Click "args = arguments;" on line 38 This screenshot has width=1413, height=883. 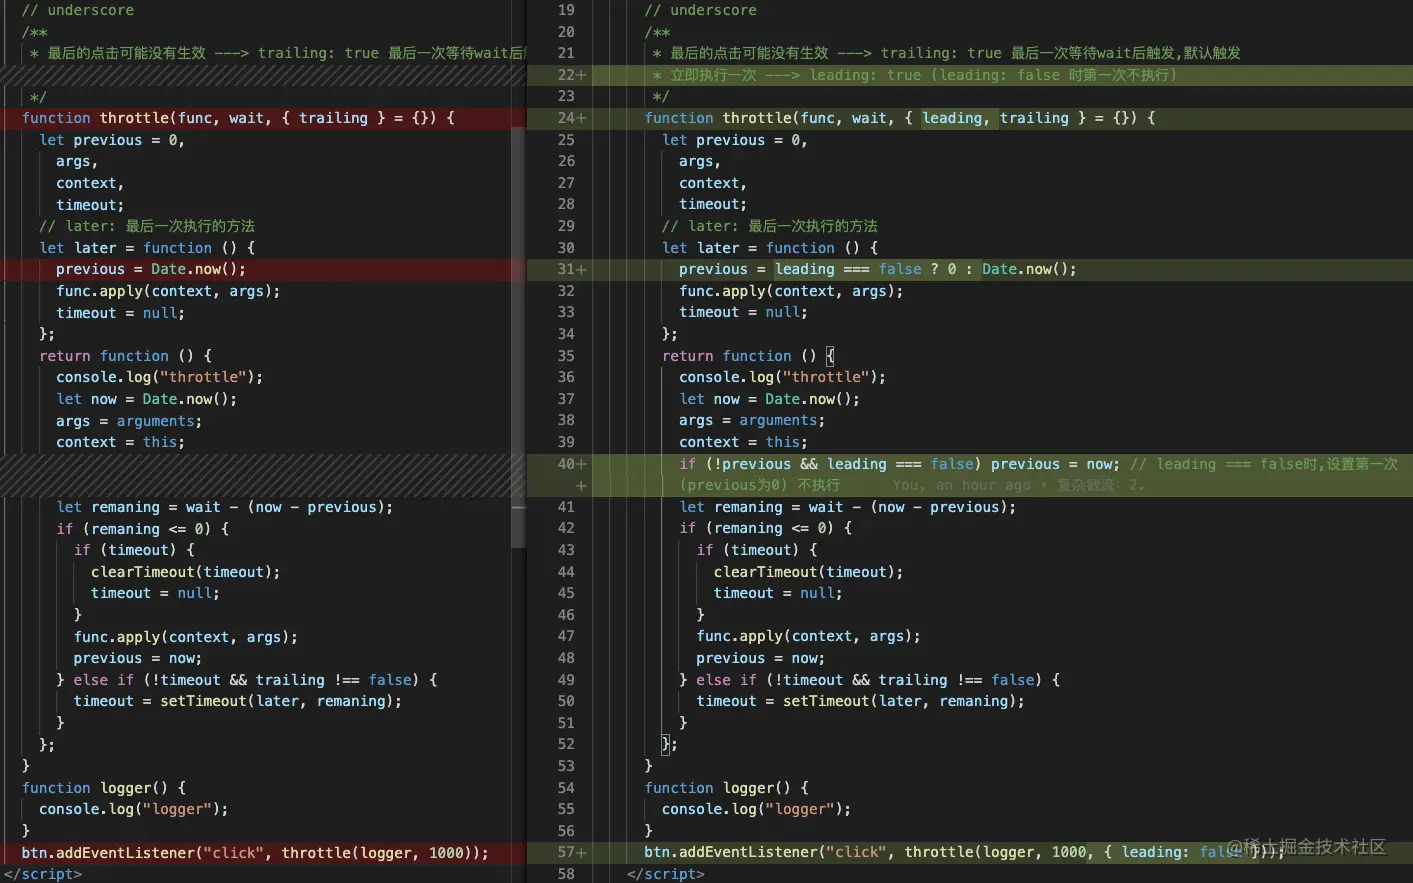click(752, 421)
